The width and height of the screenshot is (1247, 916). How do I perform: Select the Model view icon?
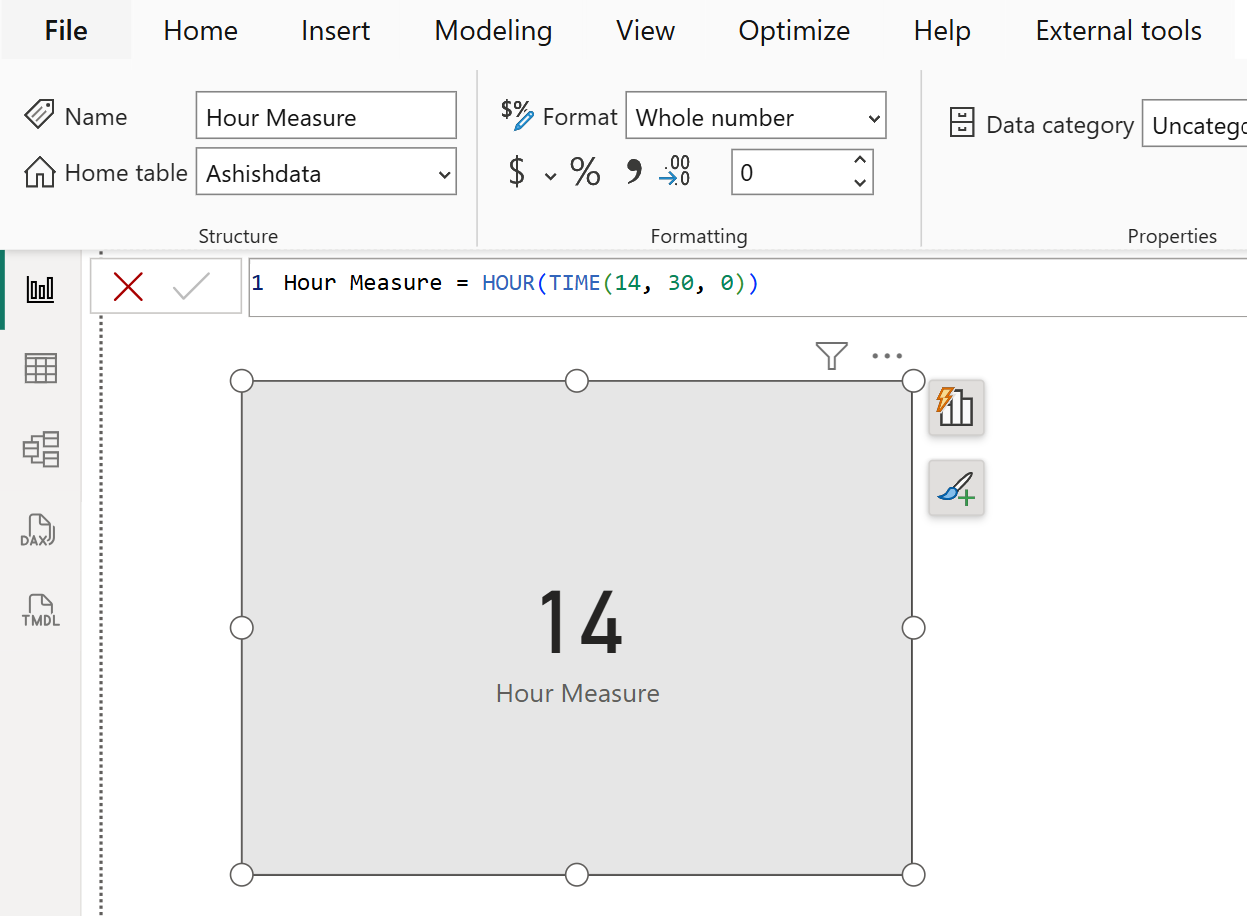pos(40,449)
